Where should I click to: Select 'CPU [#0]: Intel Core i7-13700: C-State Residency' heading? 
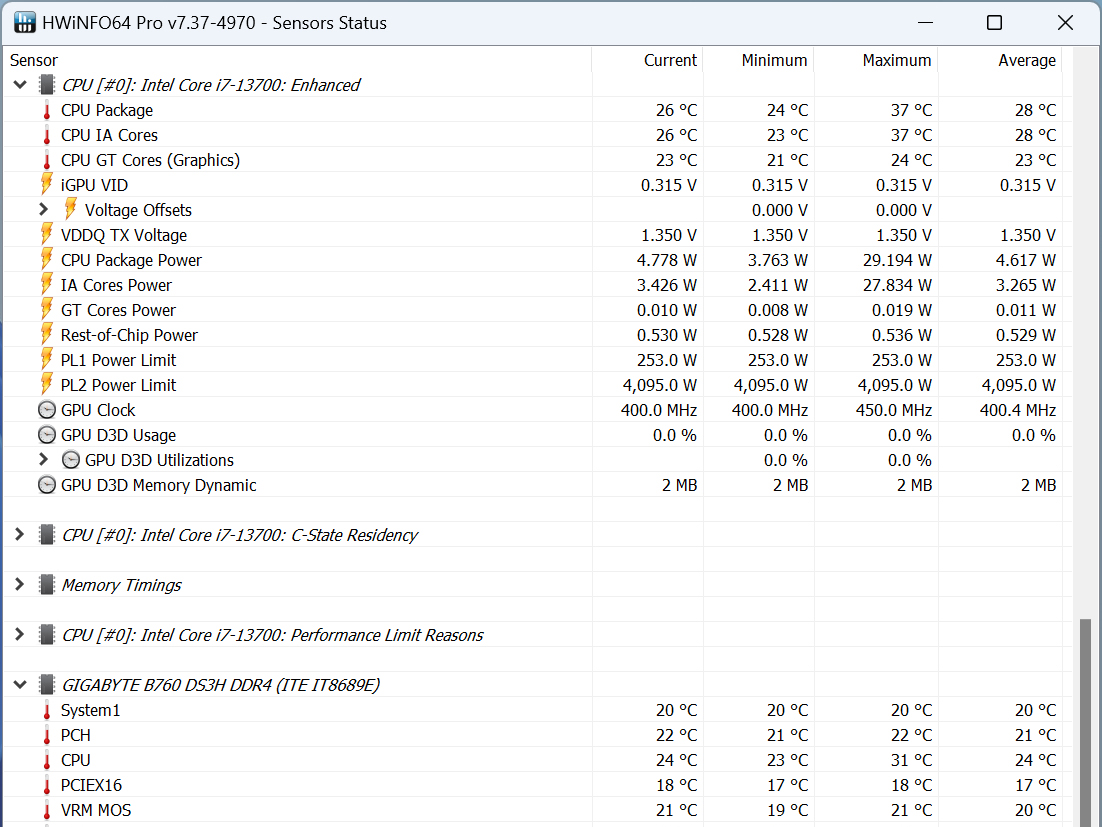240,535
